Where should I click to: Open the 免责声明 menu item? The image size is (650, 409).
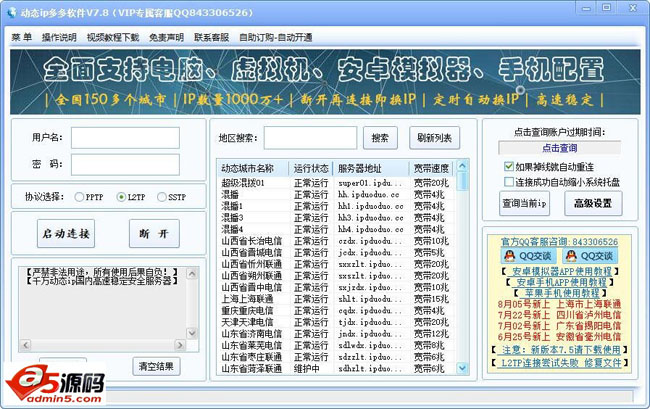[166, 37]
